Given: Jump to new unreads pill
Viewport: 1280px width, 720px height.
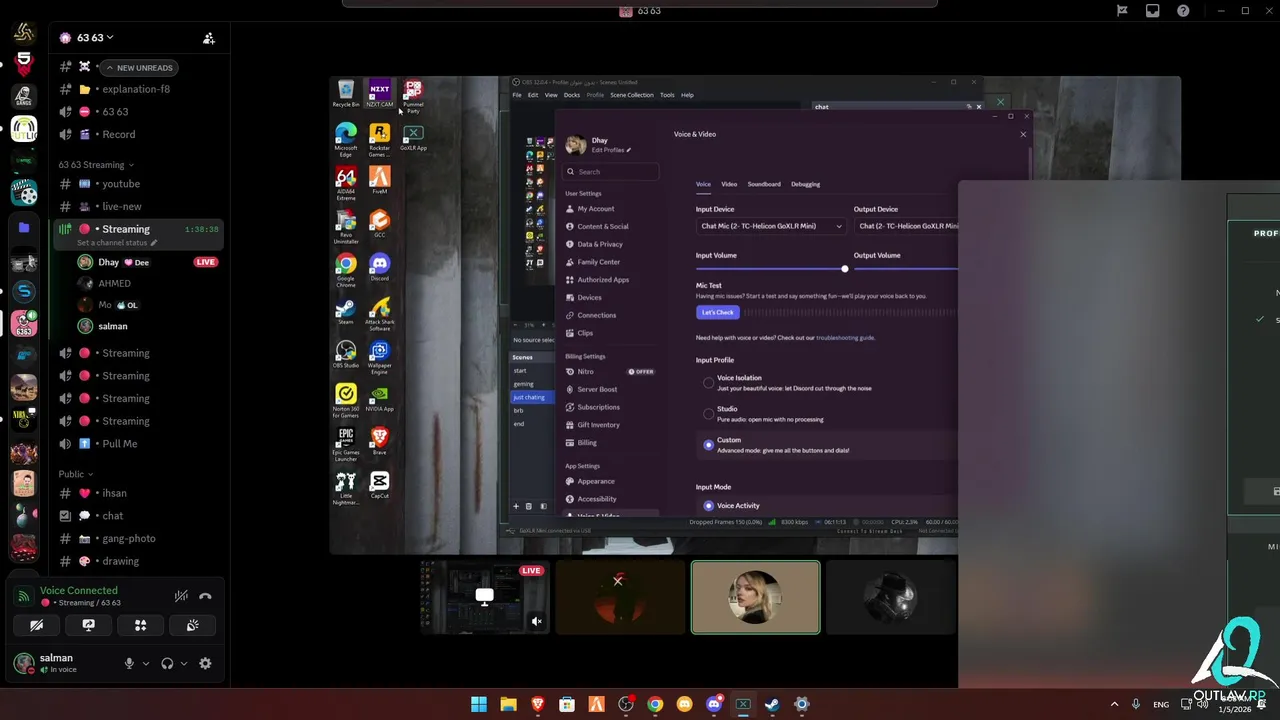Looking at the screenshot, I should click(139, 68).
